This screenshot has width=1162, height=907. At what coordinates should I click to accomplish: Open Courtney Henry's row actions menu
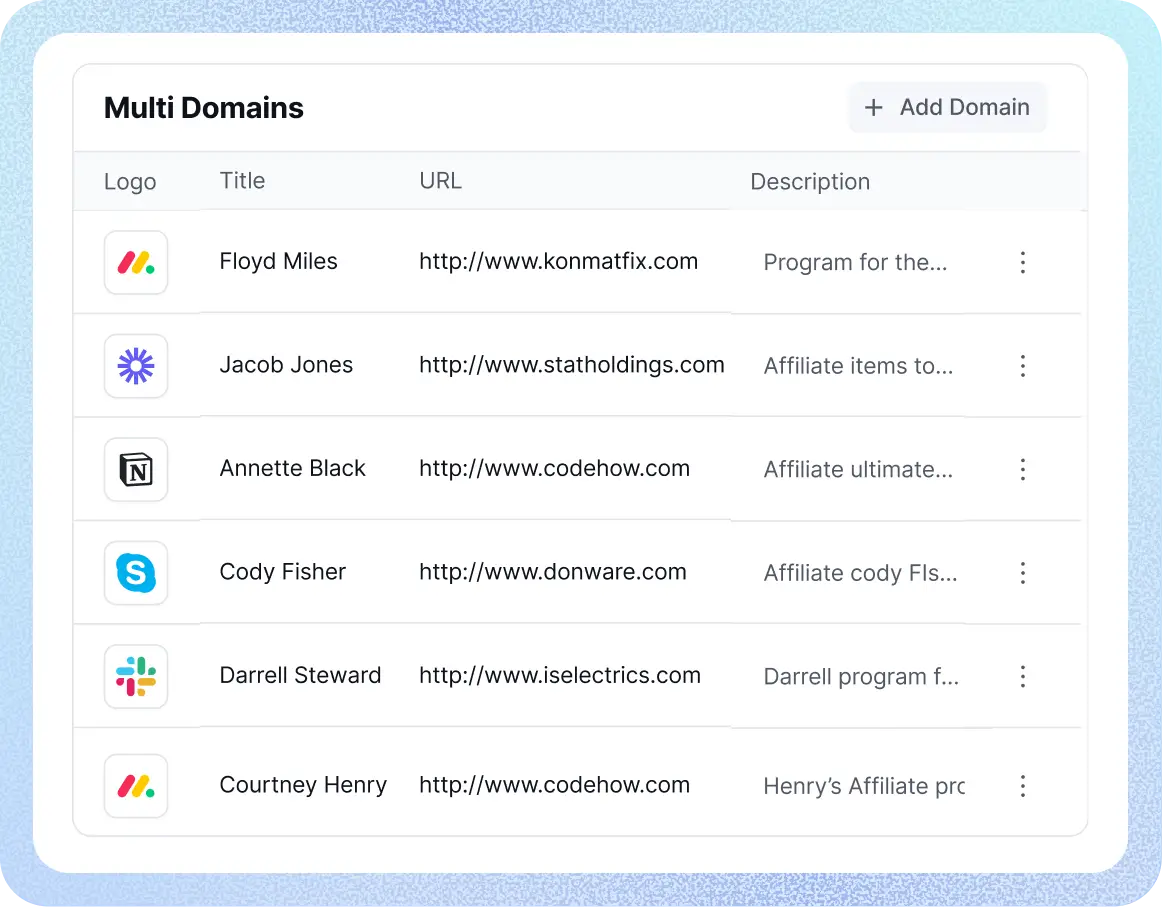1023,786
